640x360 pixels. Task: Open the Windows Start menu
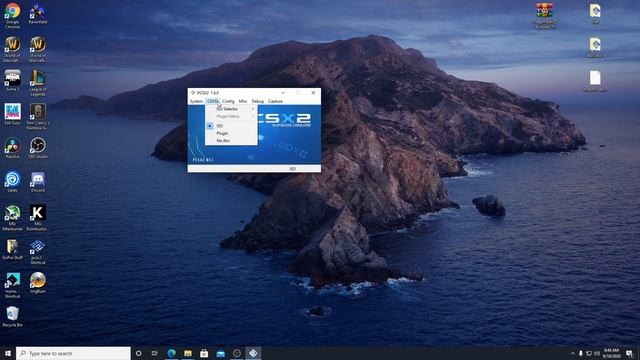8,353
